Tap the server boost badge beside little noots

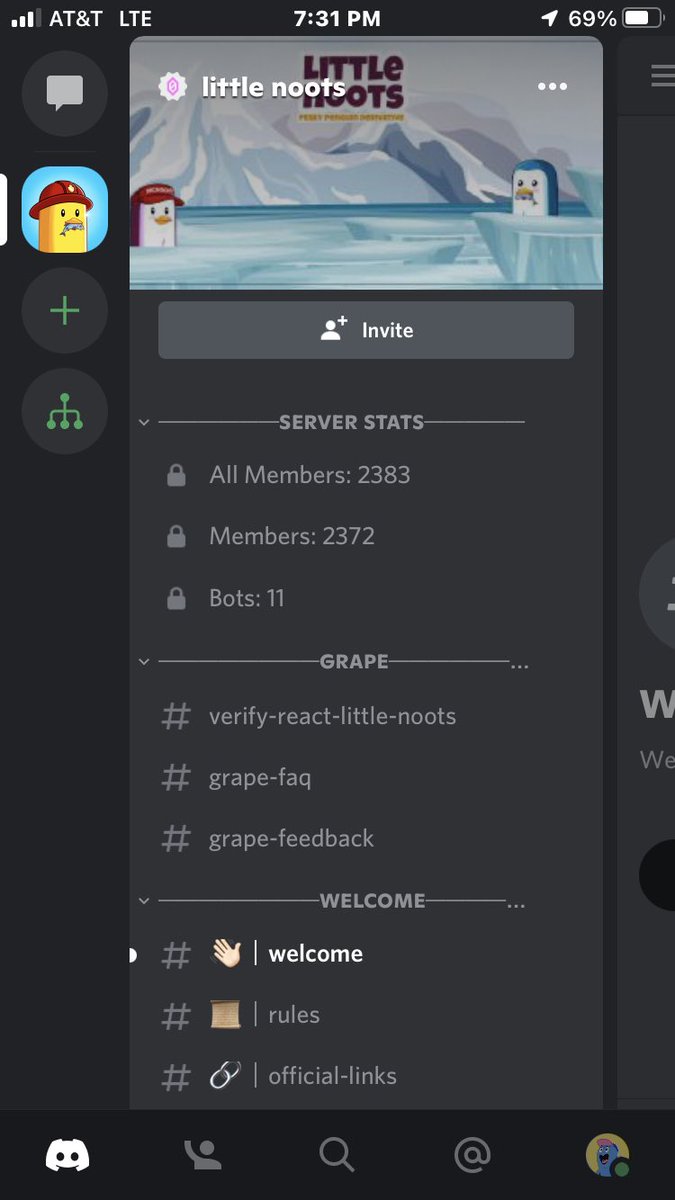tap(173, 87)
